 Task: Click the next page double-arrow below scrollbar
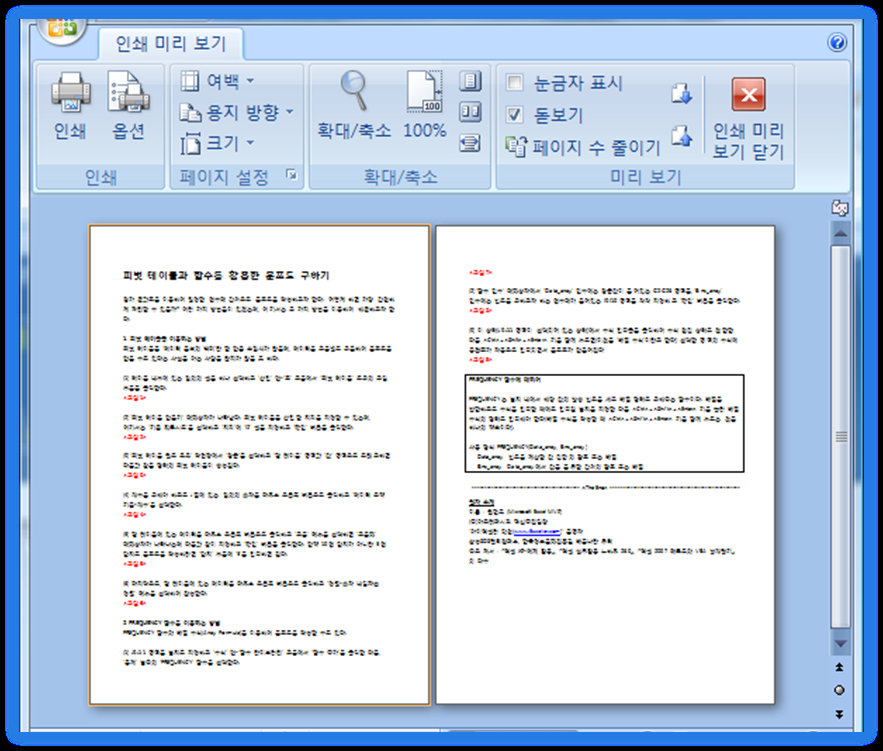pyautogui.click(x=840, y=714)
